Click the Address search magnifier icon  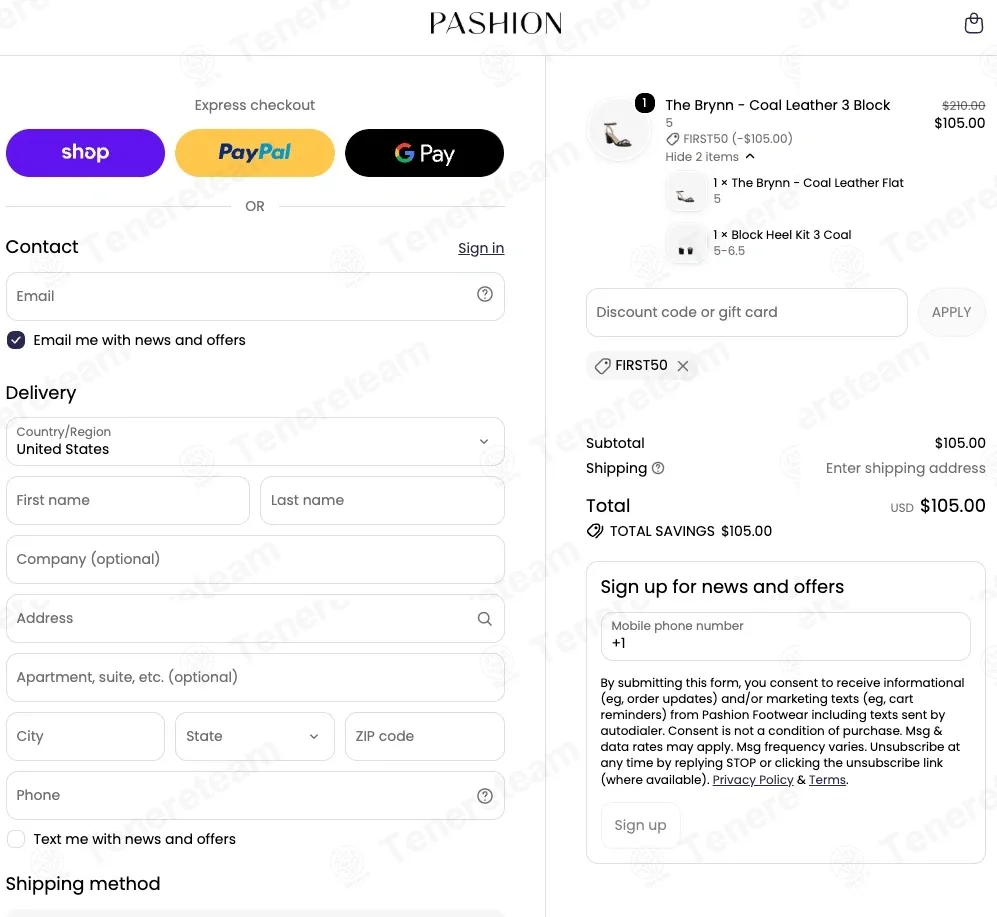485,619
